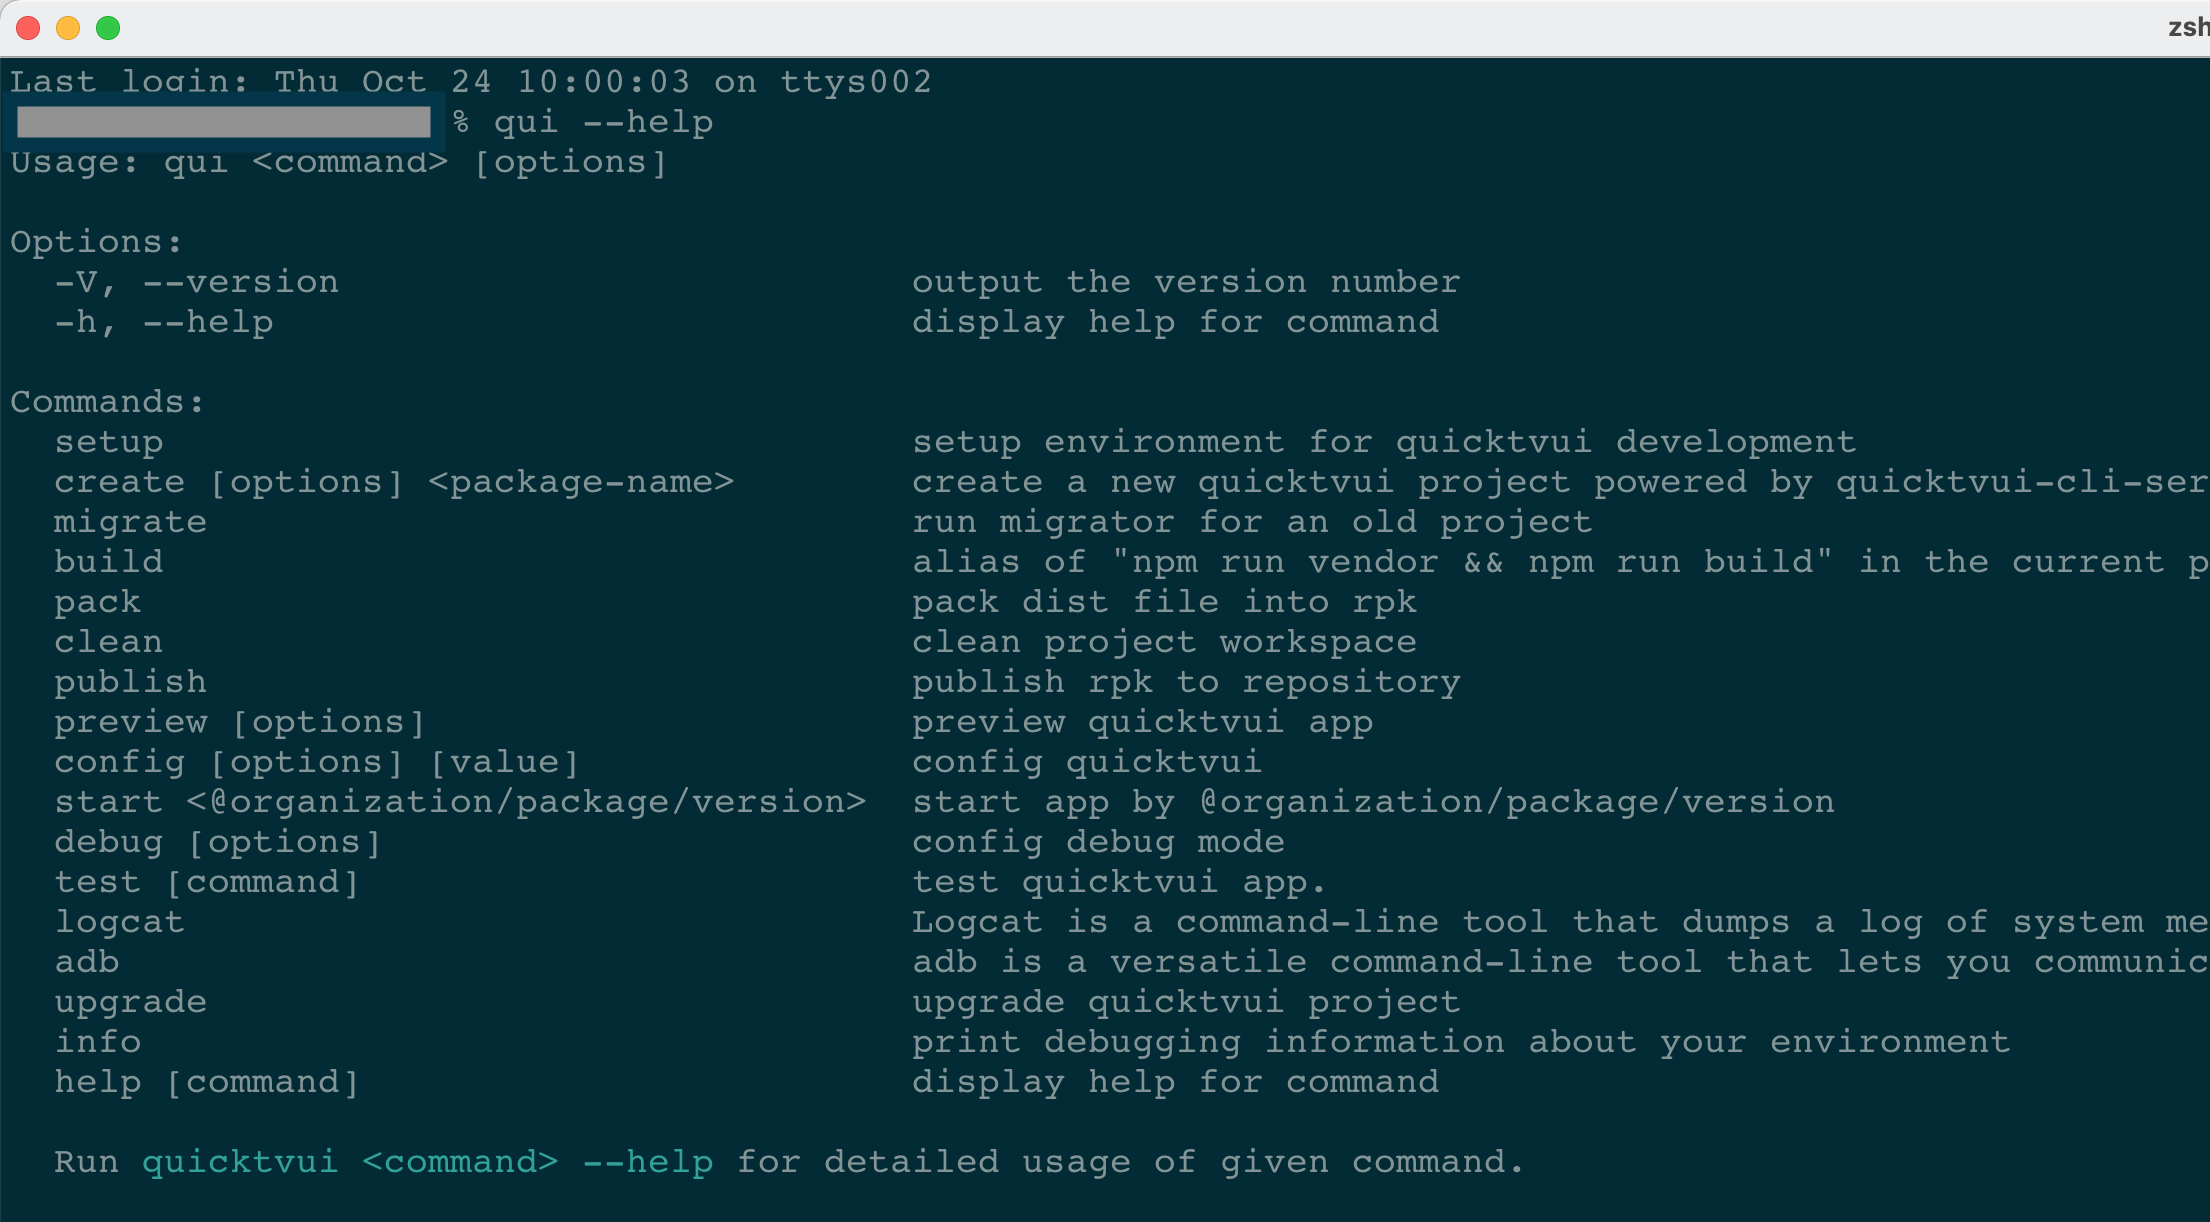Image resolution: width=2210 pixels, height=1222 pixels.
Task: Click the 'create [options] <package-name>' command entry
Action: tap(394, 482)
